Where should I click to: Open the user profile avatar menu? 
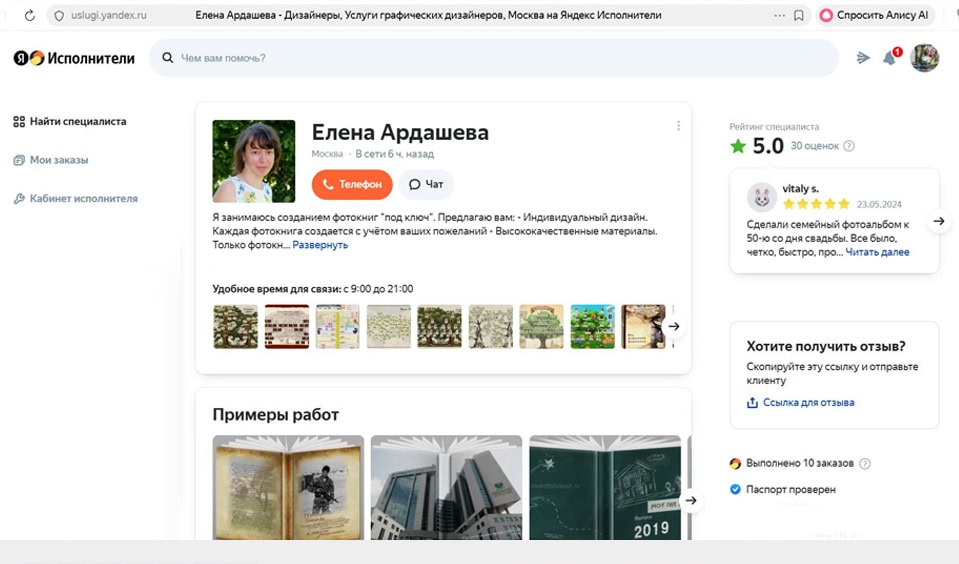(x=925, y=58)
